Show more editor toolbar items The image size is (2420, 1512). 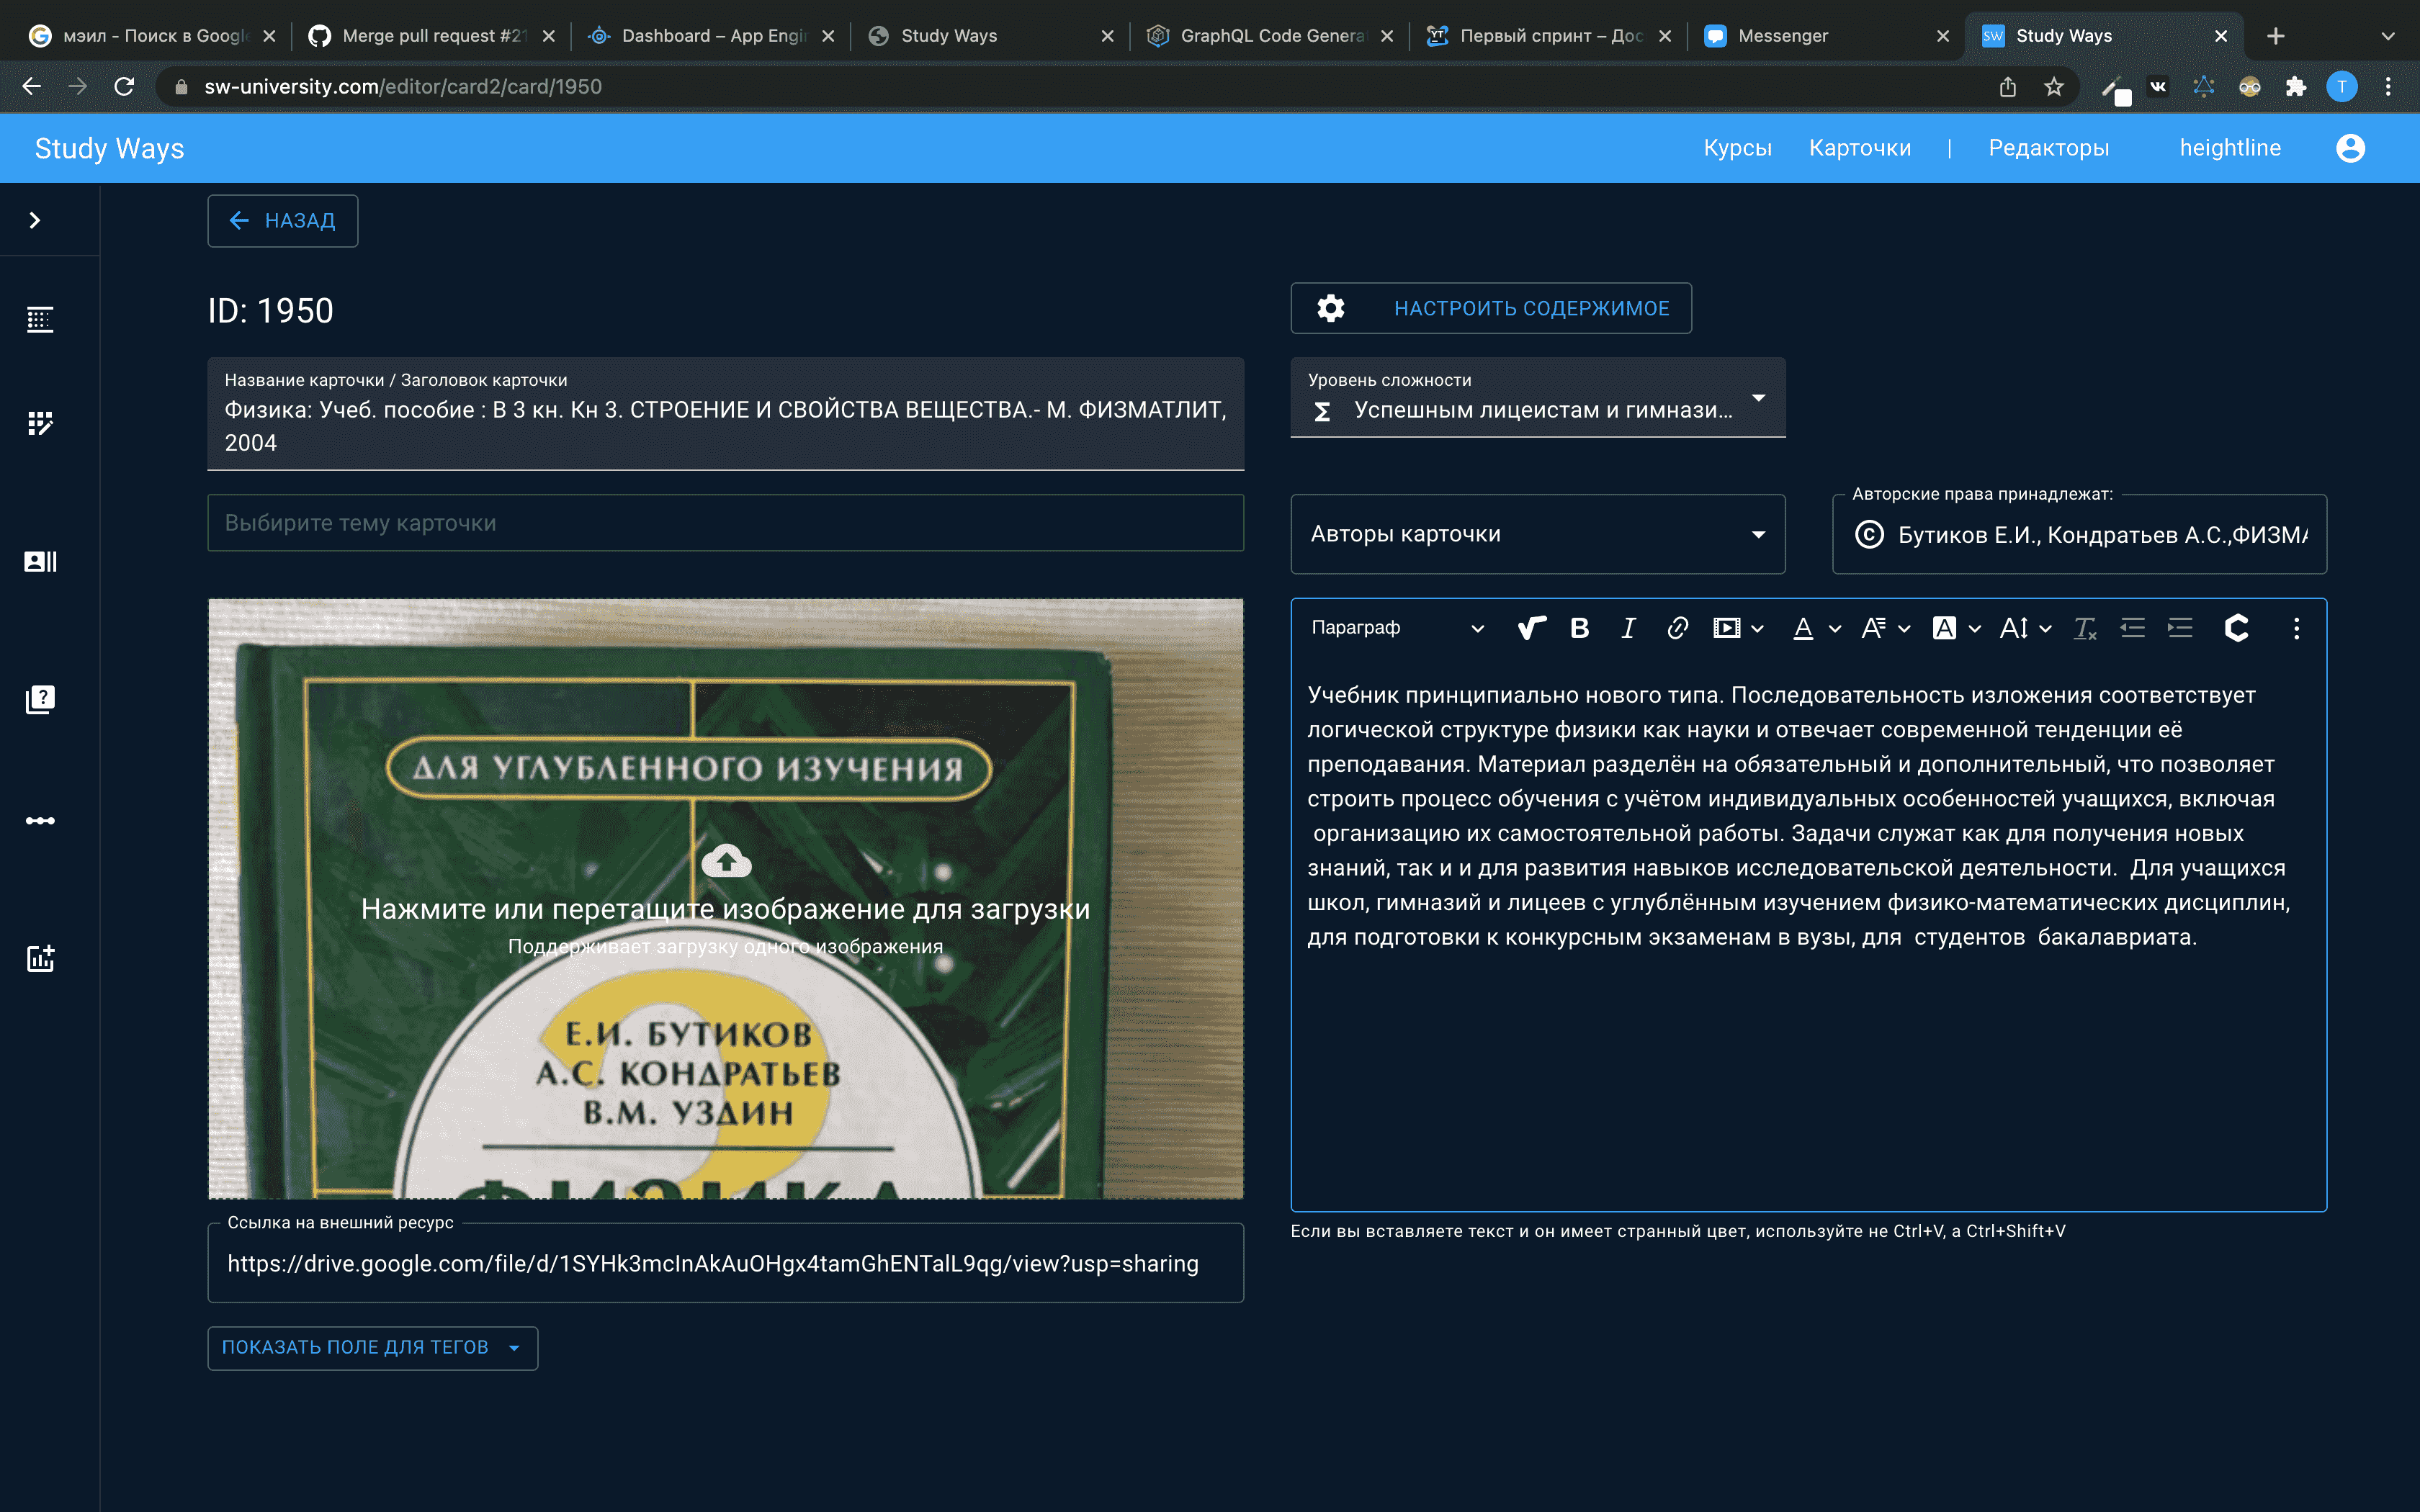pos(2296,628)
